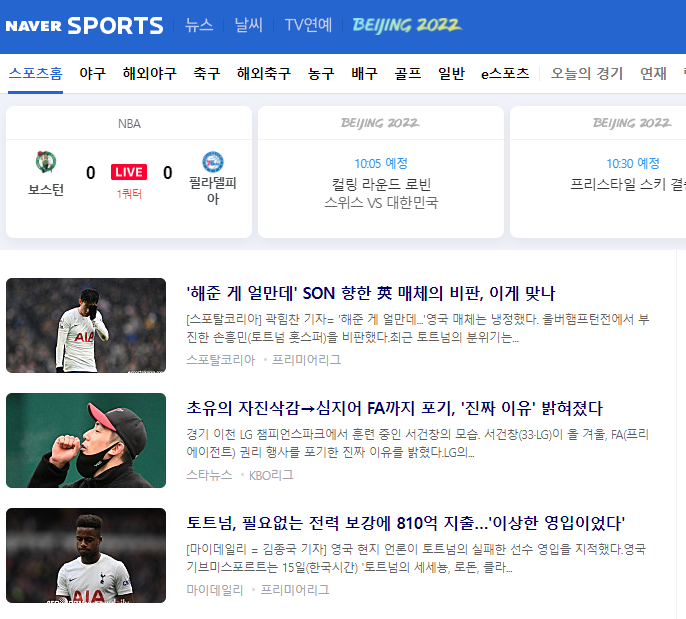Open headline 토트넘 810억 지출 article
Viewport: 686px width, 619px height.
click(x=406, y=523)
